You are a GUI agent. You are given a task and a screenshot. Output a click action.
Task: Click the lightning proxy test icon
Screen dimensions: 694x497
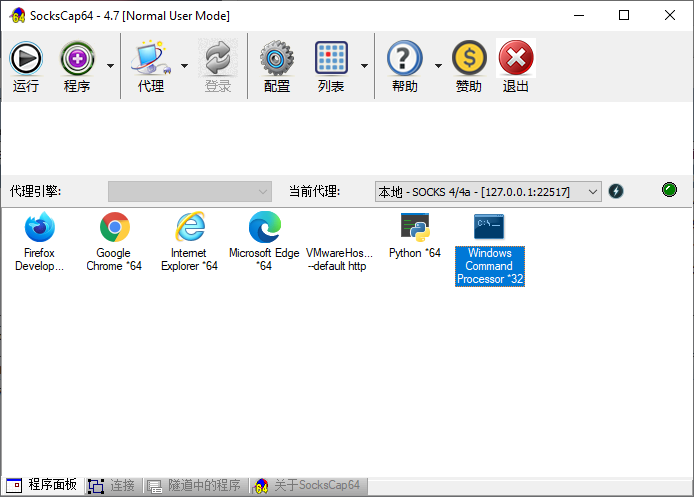click(x=616, y=191)
